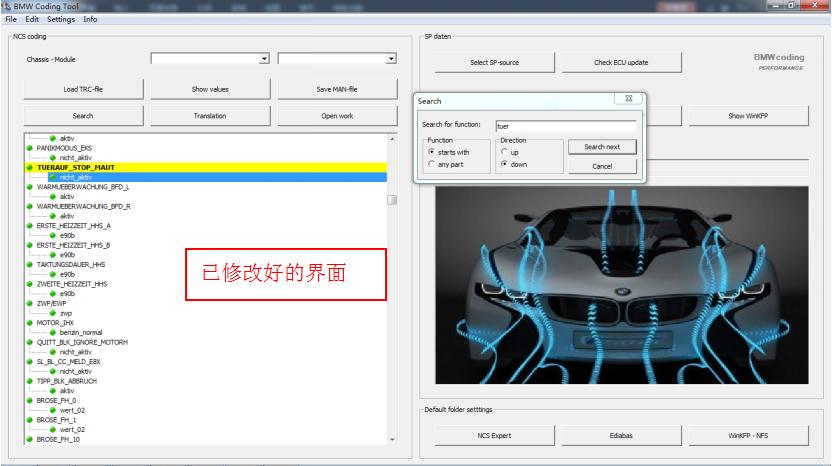832x466 pixels.
Task: Click green dot icon next to ZWP/EWP
Action: tap(30, 304)
